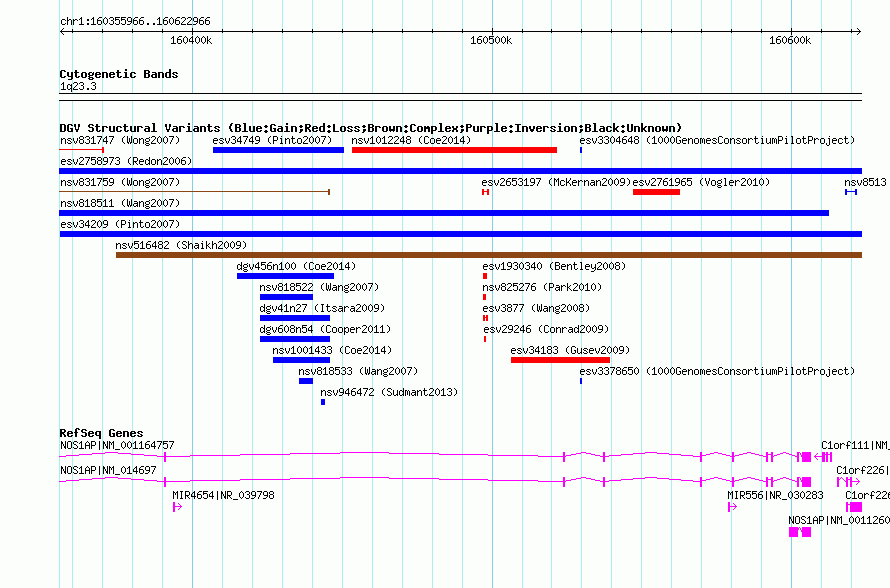
Task: Click the nsv818511 blue gain bar
Action: (444, 213)
